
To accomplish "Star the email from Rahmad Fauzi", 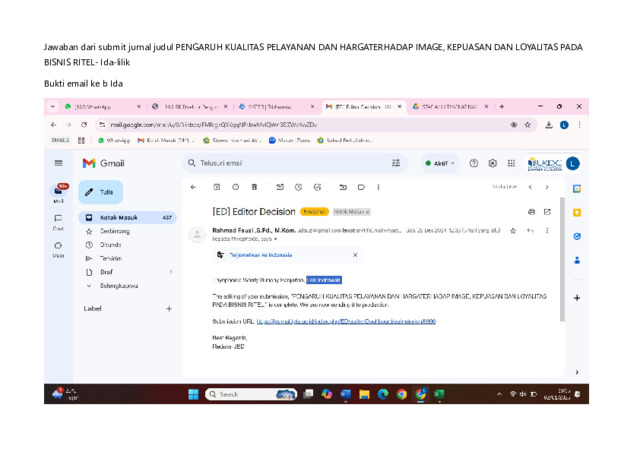I will pos(514,230).
